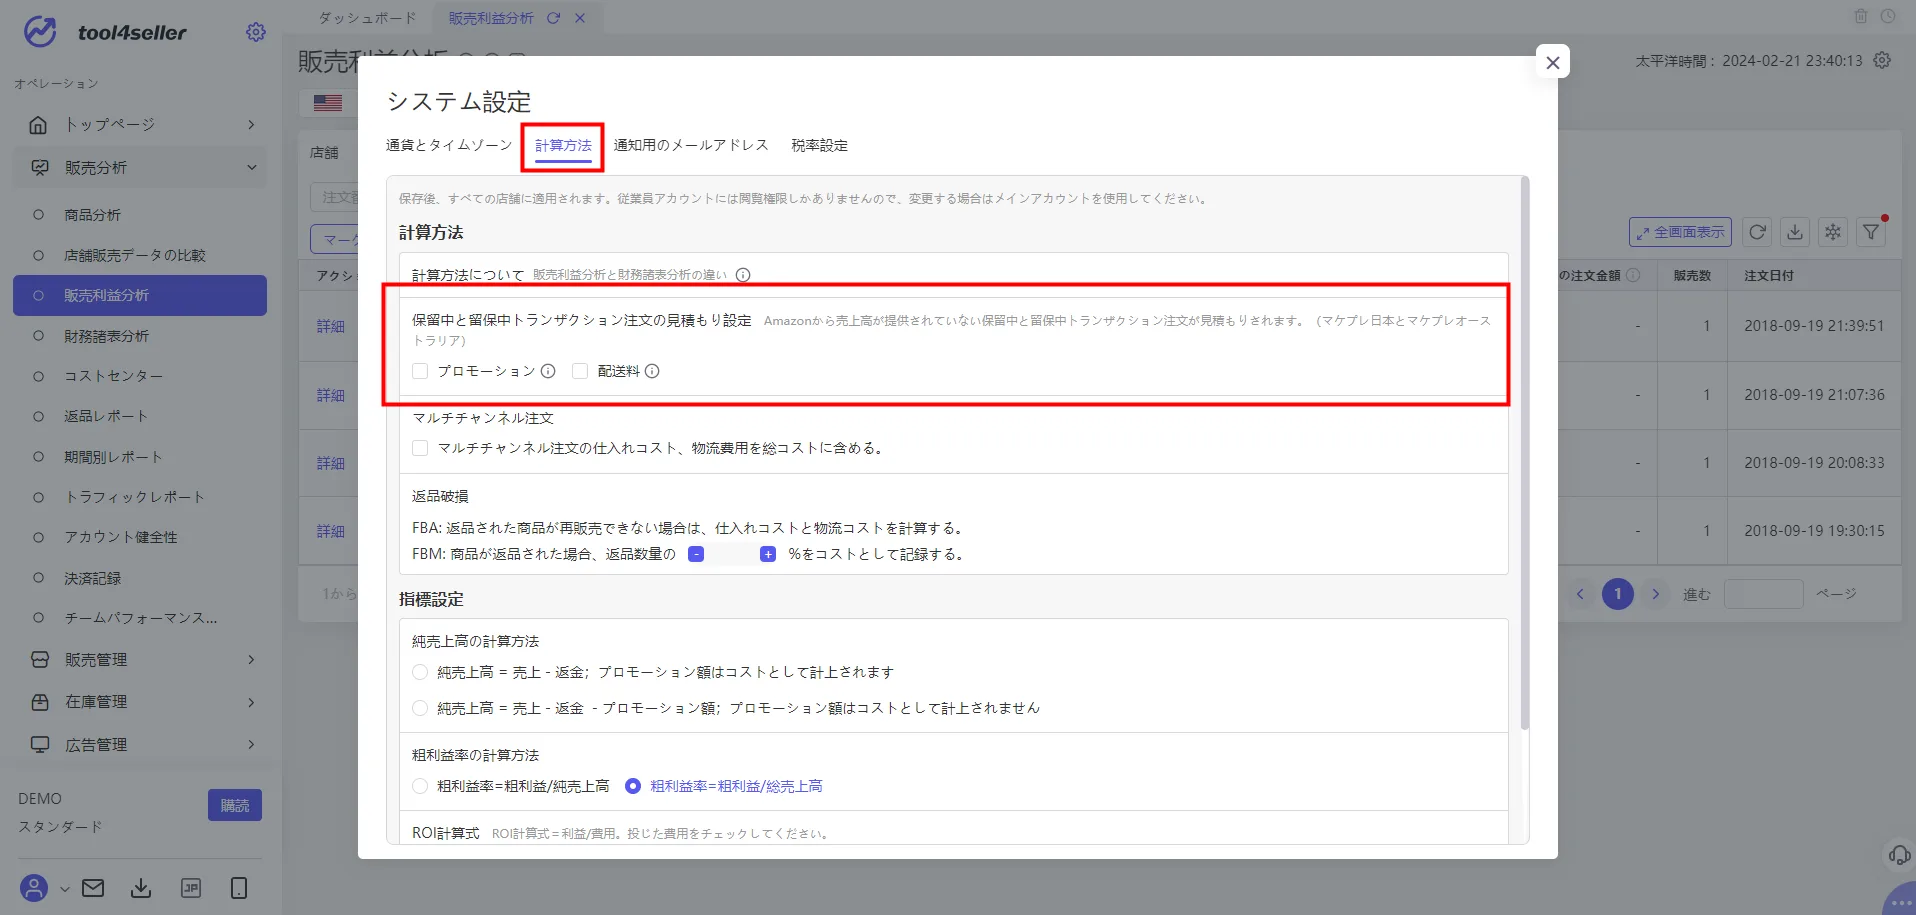Image resolution: width=1916 pixels, height=915 pixels.
Task: Enable the プロモーション checkbox
Action: [x=420, y=371]
